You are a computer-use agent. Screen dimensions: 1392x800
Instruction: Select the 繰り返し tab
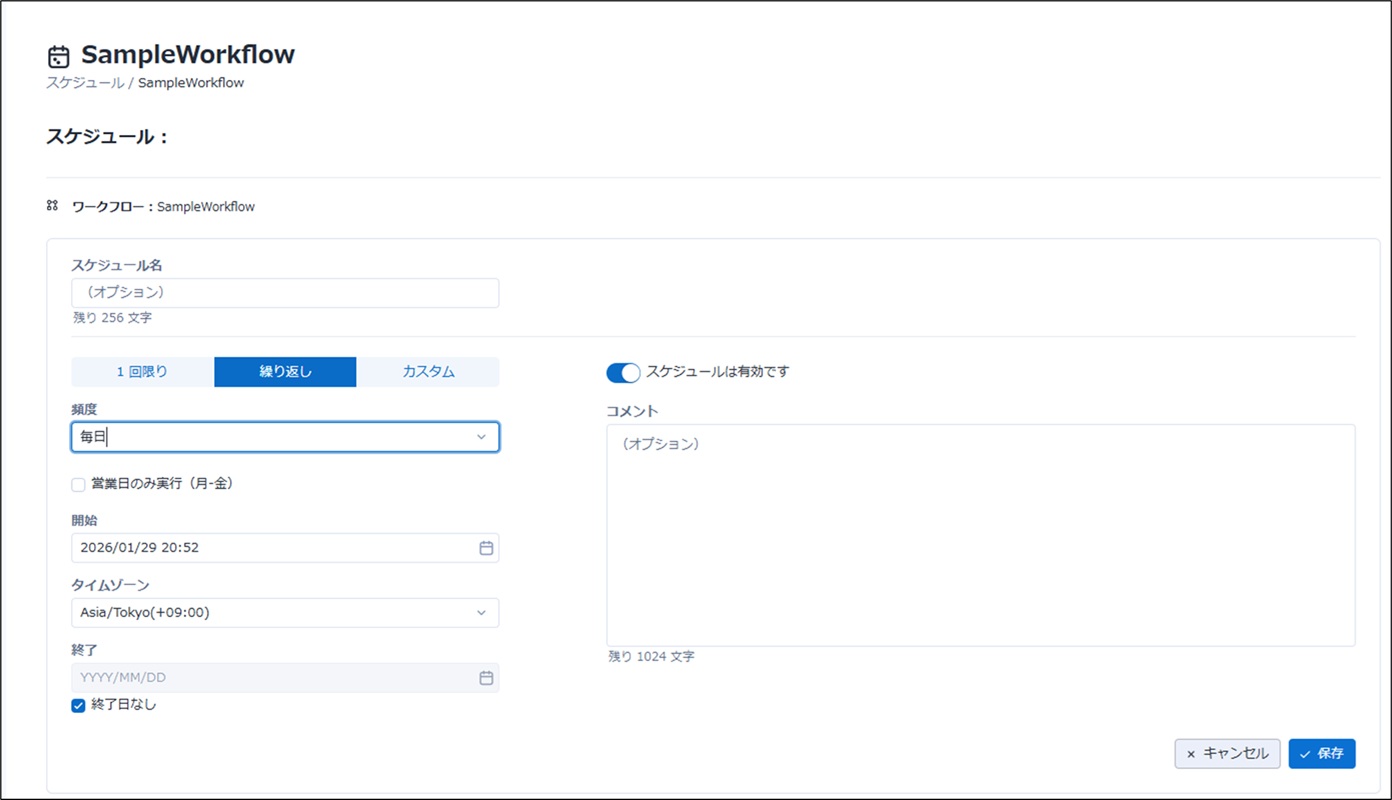[285, 372]
